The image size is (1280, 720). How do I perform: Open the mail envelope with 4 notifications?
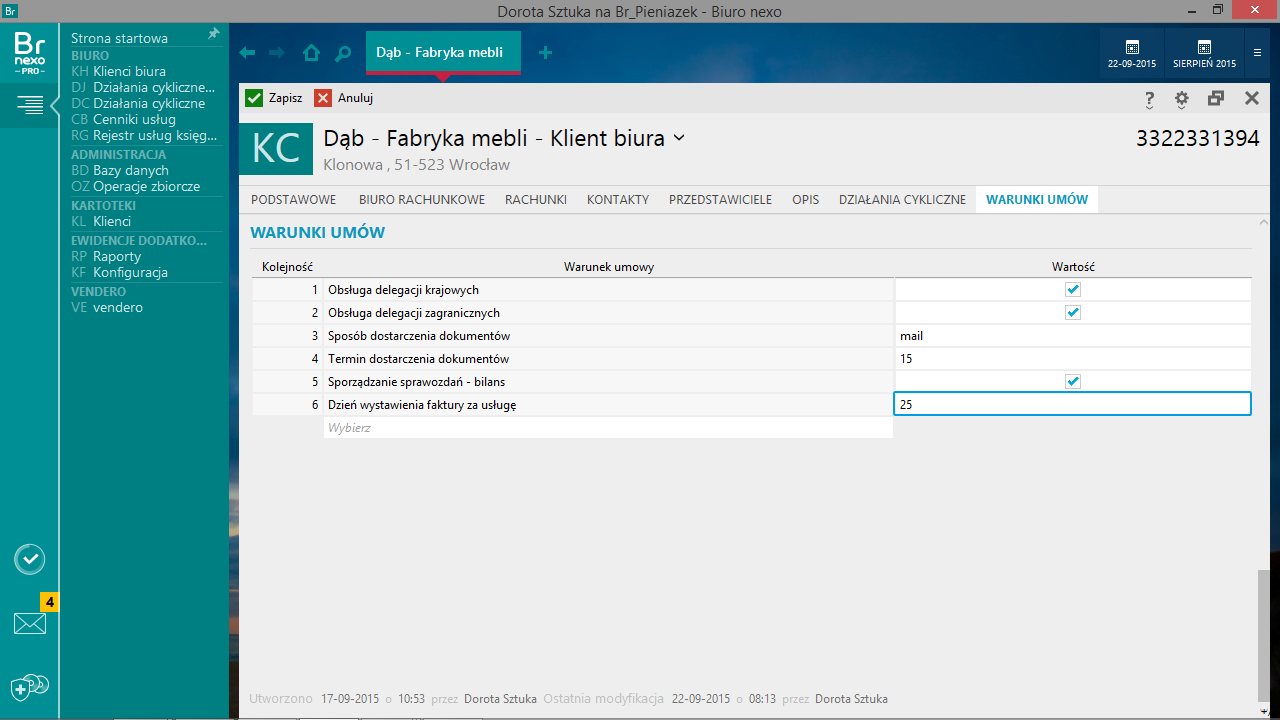point(30,623)
